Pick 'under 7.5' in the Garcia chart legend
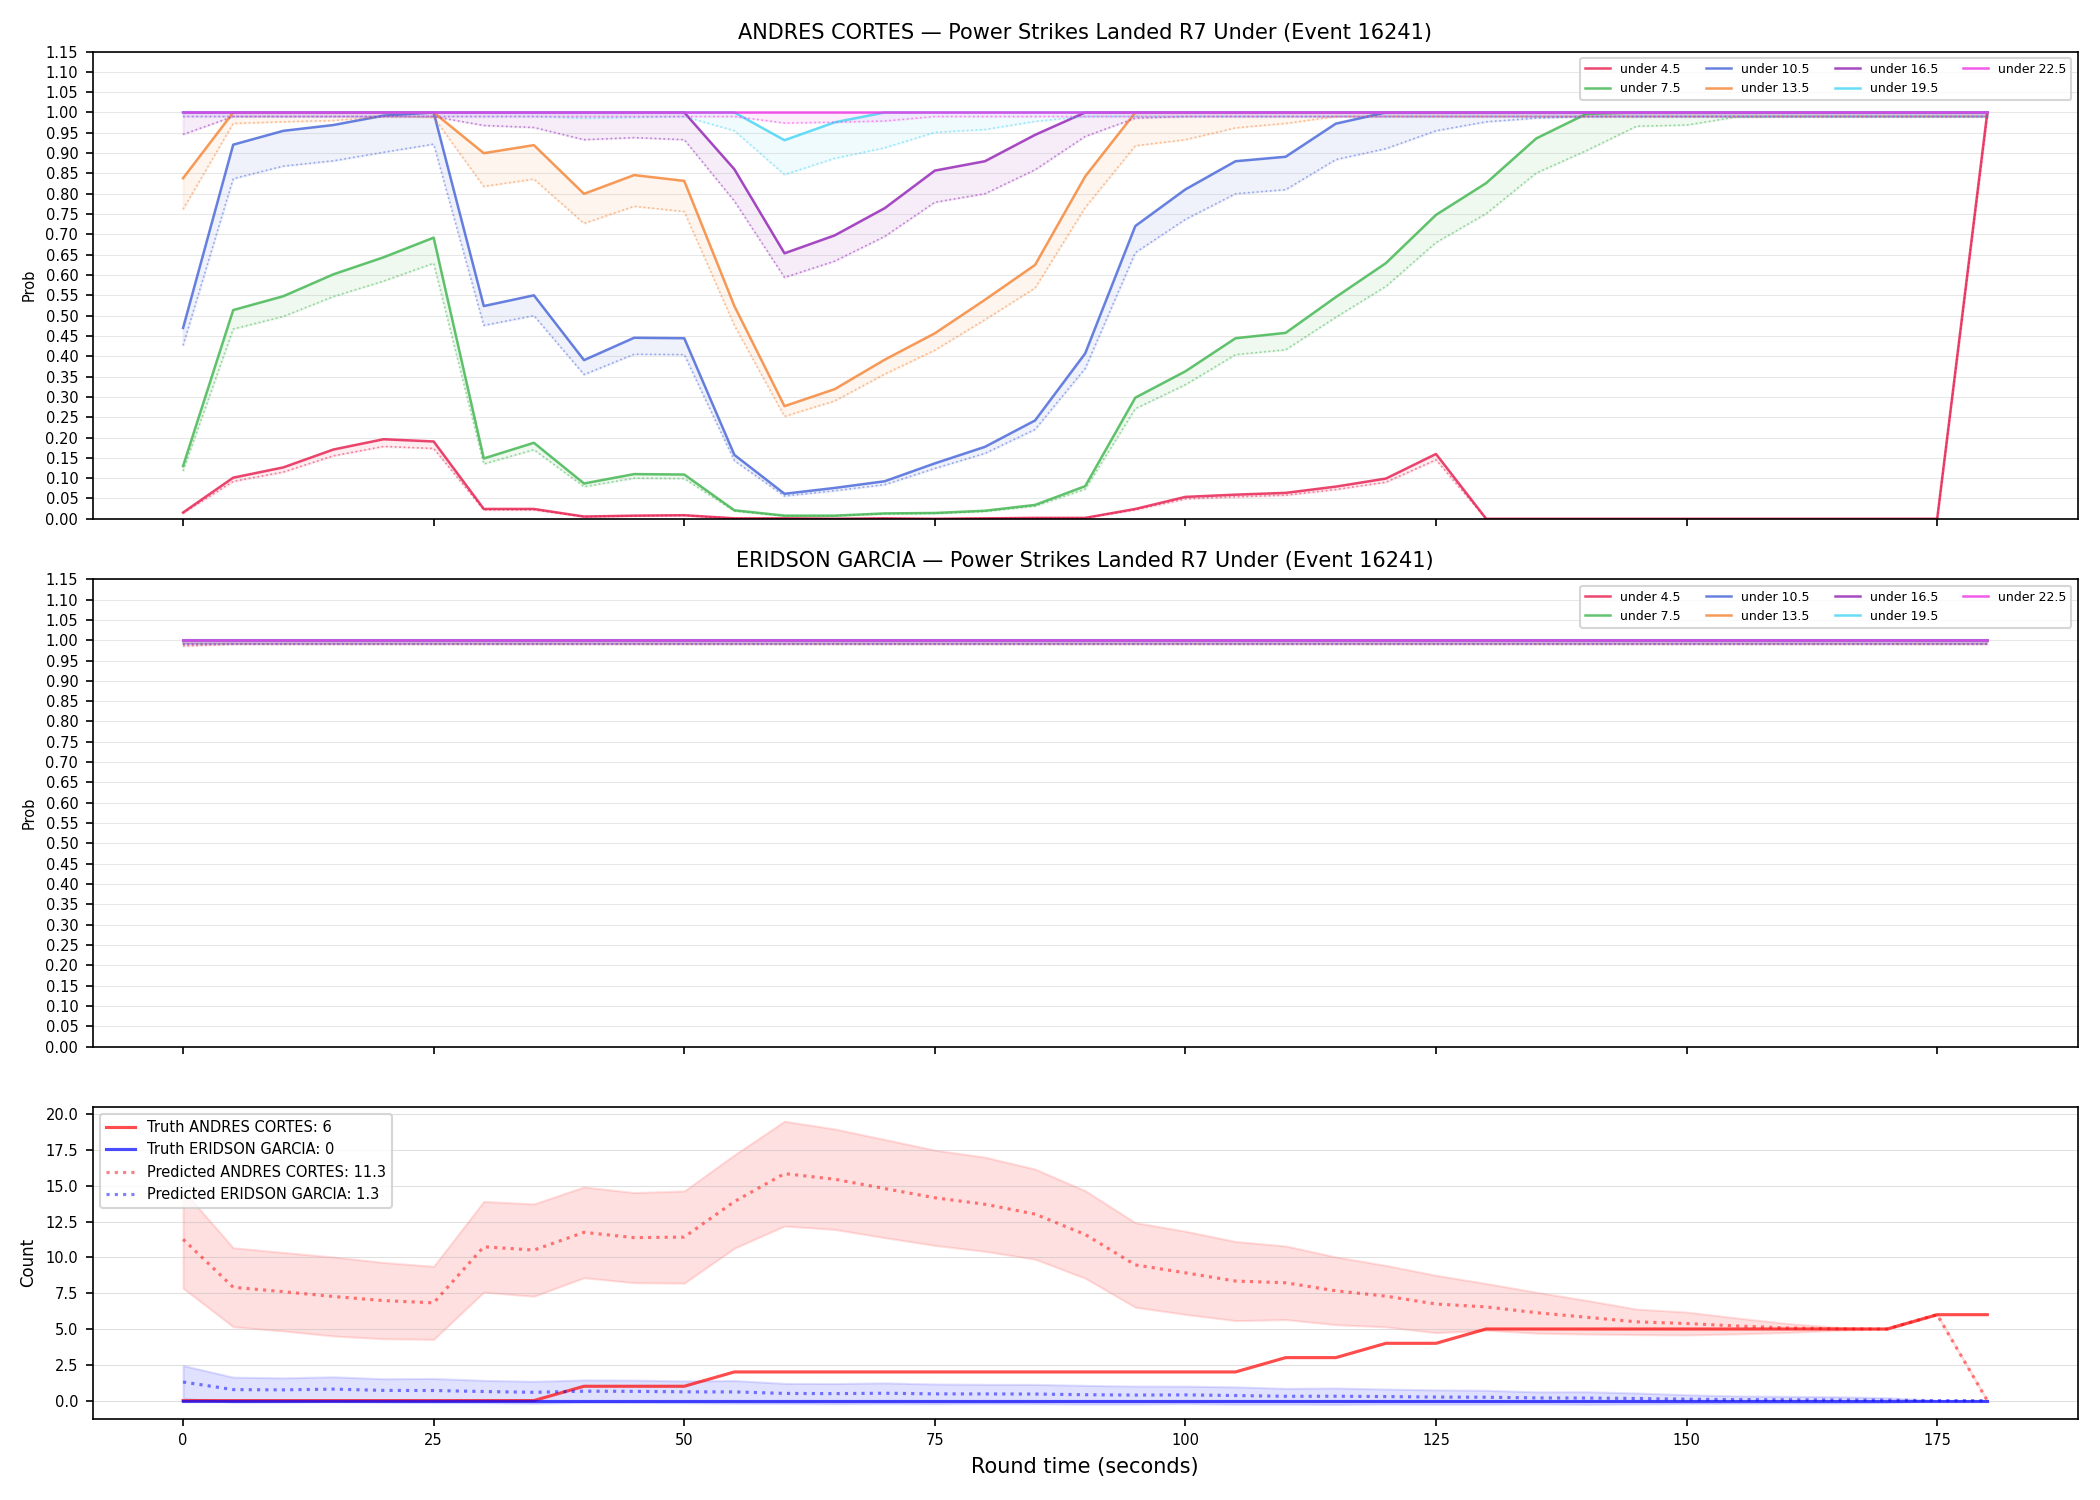 point(1633,616)
